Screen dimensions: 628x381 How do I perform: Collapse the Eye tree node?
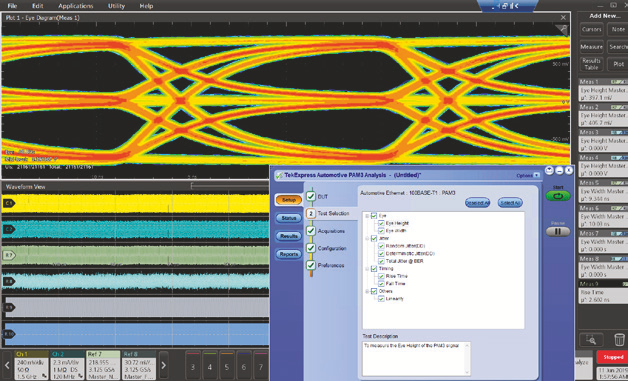367,216
